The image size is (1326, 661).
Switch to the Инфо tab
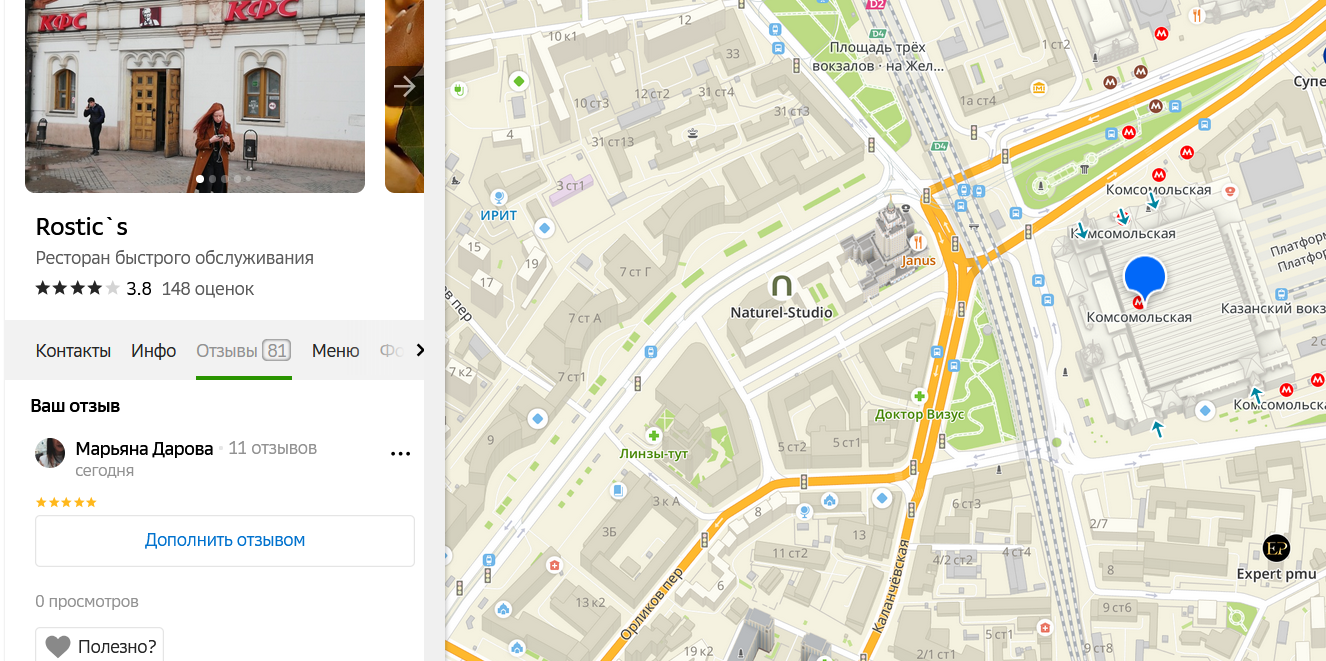(154, 350)
